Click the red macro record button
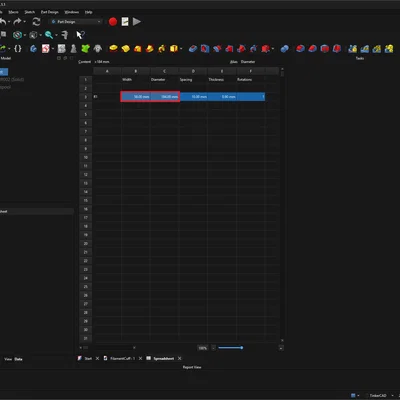 click(x=113, y=22)
